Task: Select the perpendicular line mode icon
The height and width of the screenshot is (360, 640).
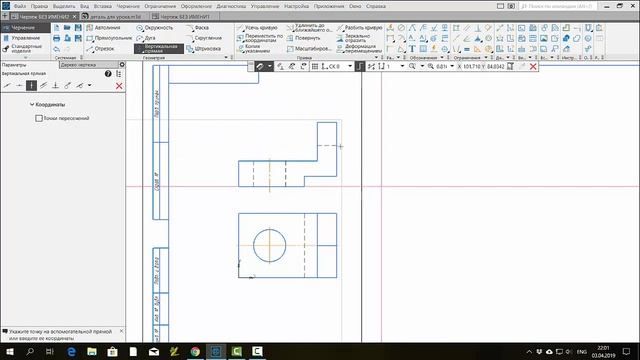Action: [x=56, y=86]
